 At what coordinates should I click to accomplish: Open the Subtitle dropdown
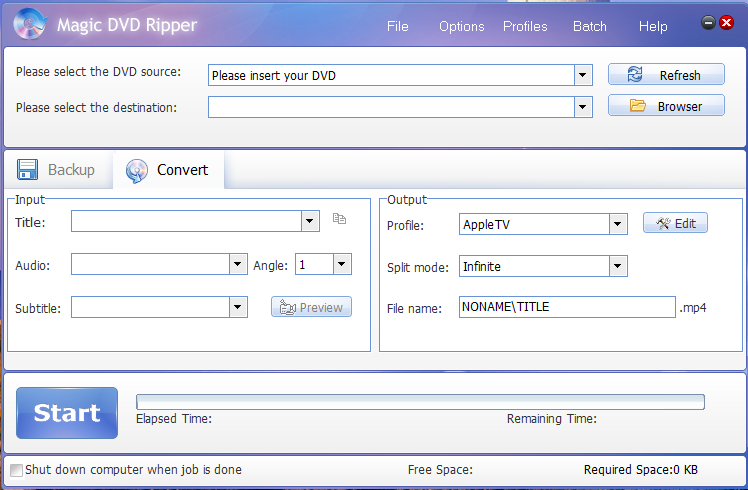238,307
